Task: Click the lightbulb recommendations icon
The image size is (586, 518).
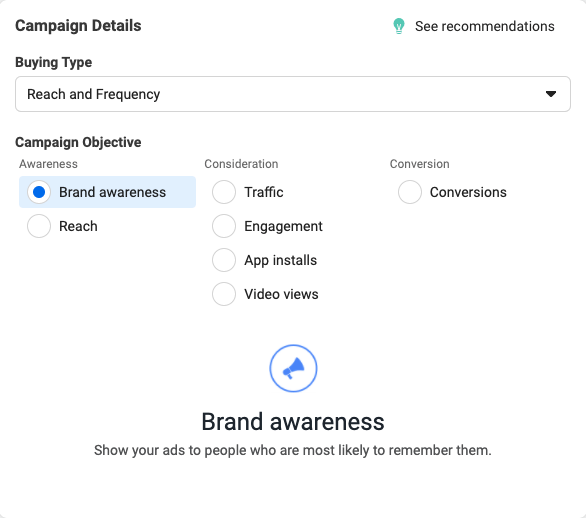Action: click(399, 26)
